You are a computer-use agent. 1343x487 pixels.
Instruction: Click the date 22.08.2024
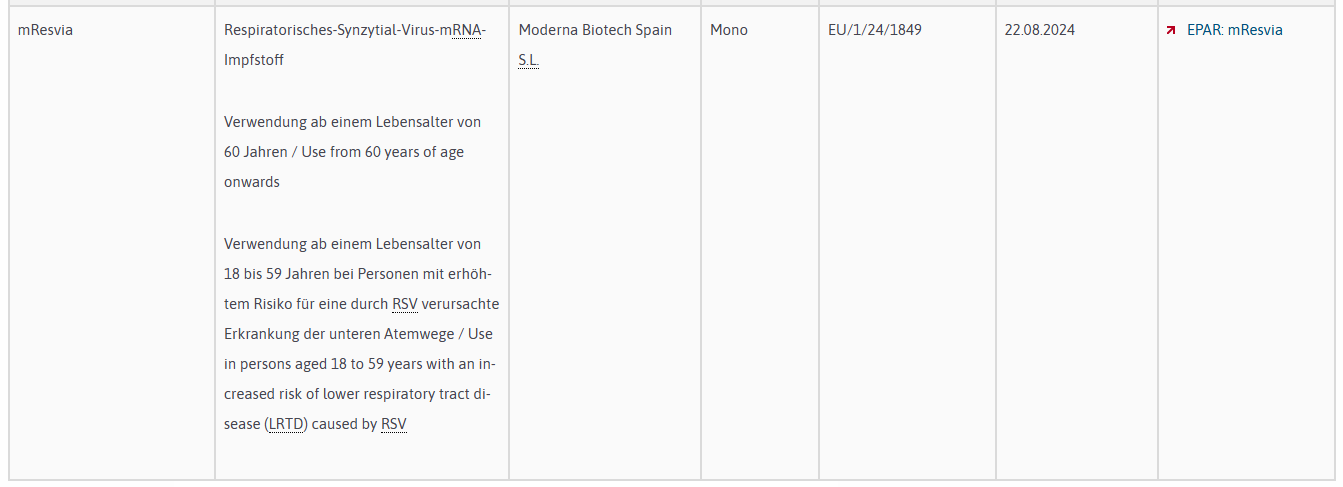click(1039, 30)
